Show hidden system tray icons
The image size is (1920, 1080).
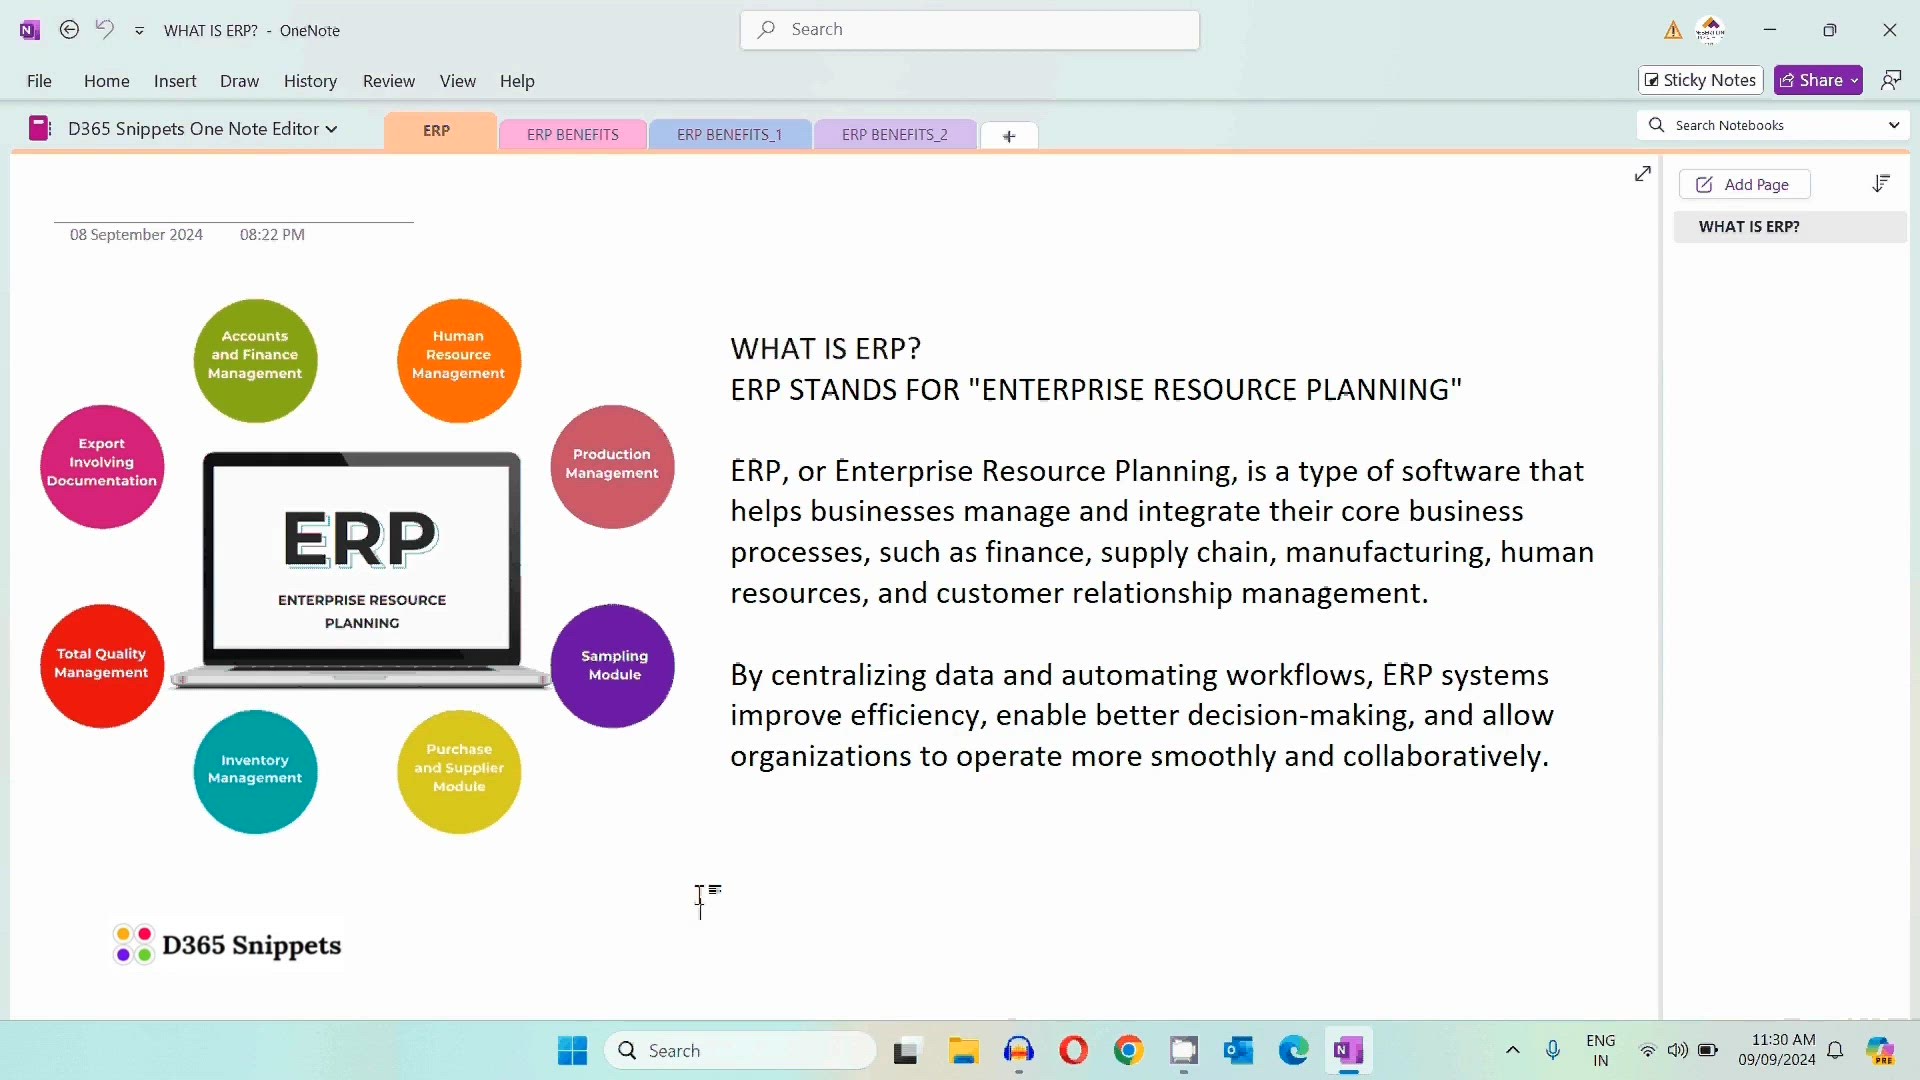tap(1513, 1051)
